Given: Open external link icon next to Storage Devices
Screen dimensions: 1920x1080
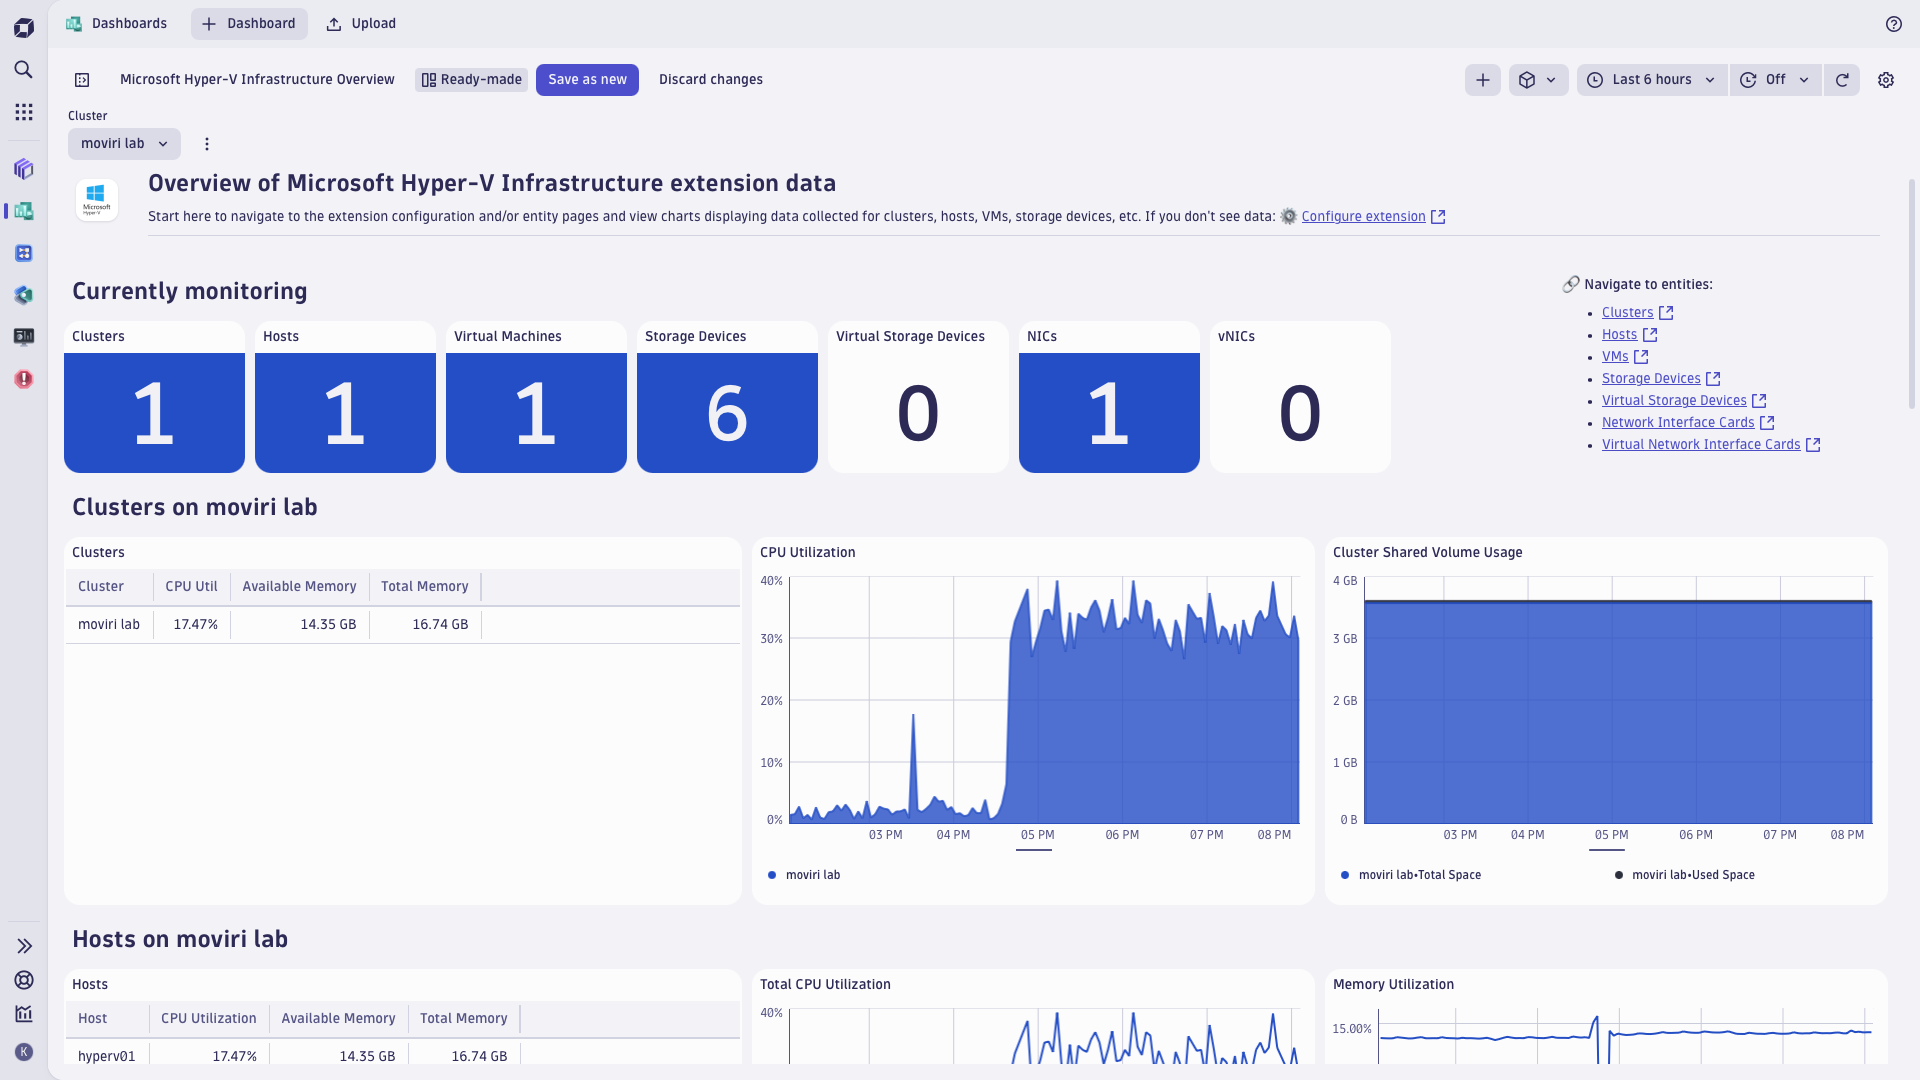Looking at the screenshot, I should coord(1713,379).
